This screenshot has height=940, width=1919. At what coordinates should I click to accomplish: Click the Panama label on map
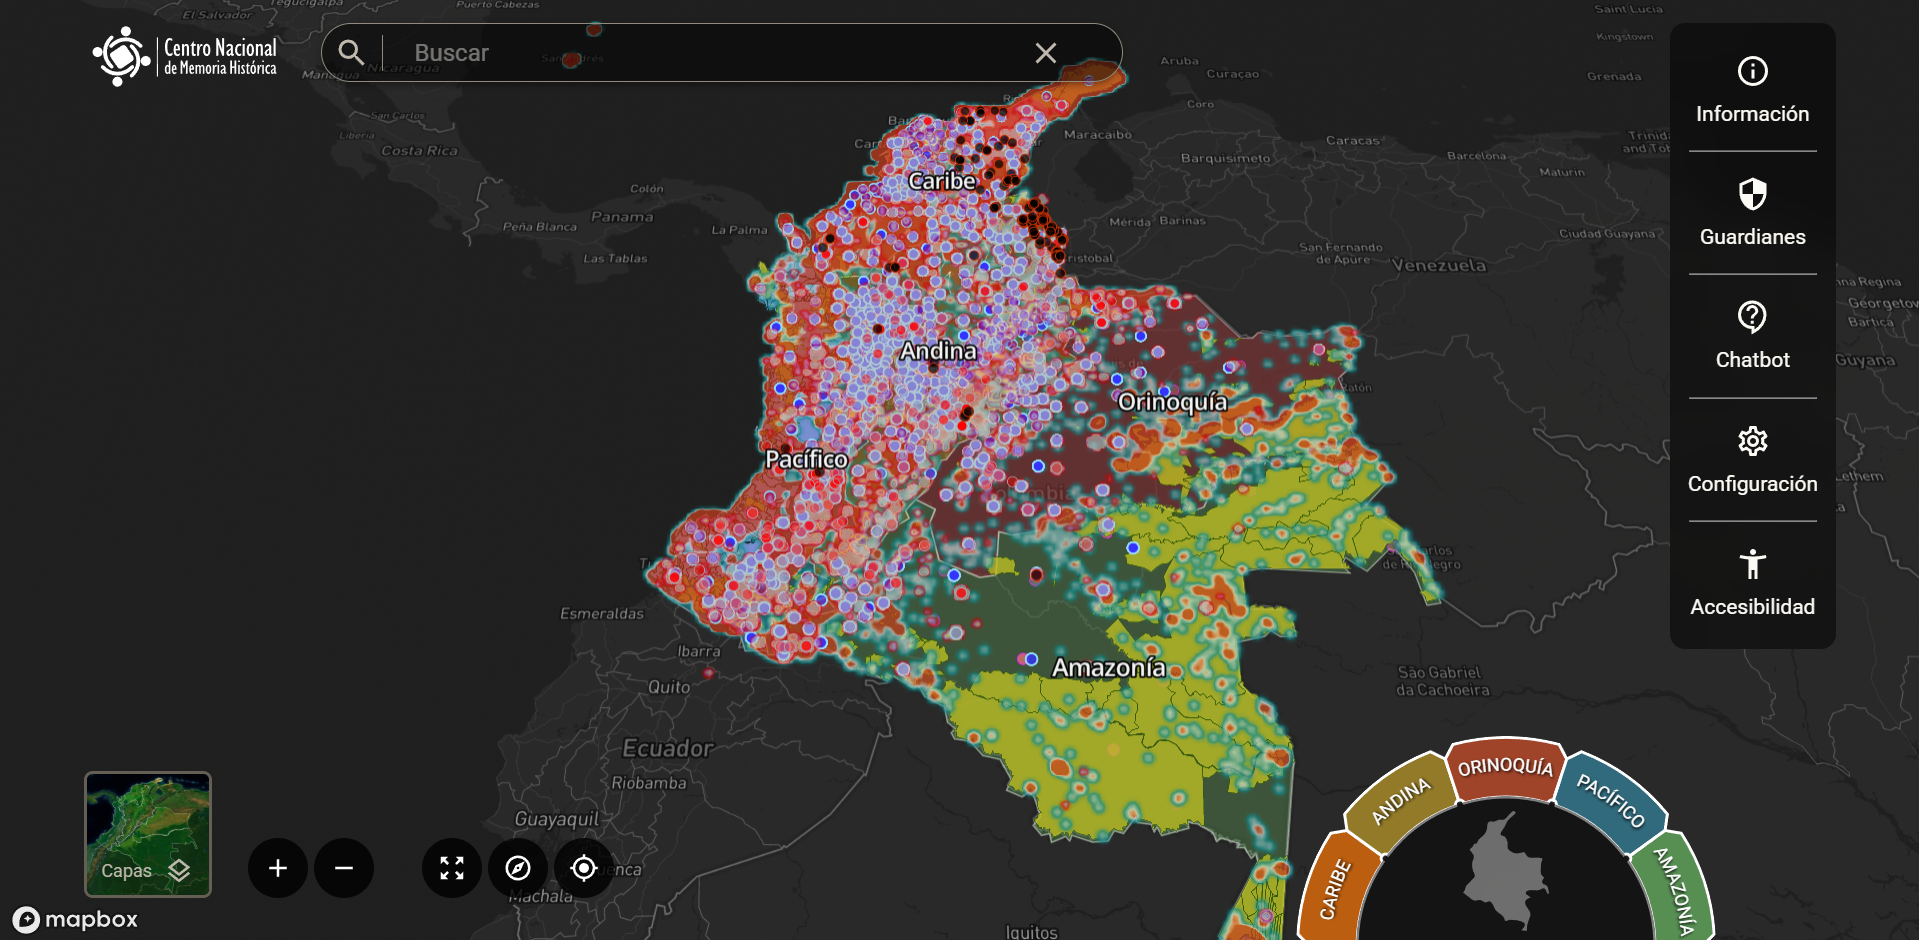point(622,217)
